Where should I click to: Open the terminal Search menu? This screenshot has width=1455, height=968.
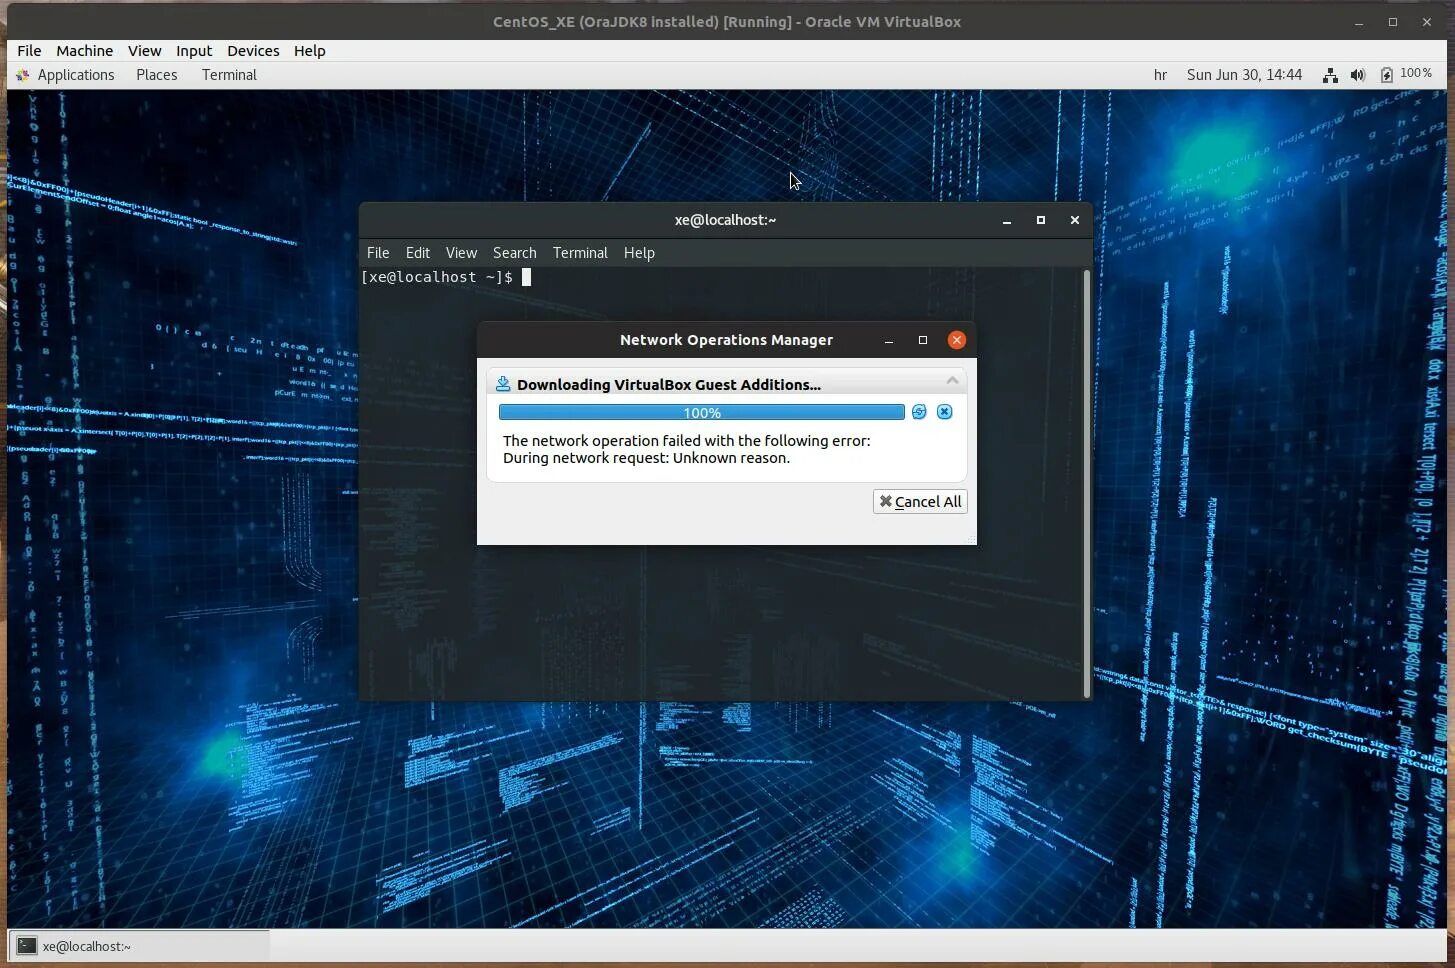[515, 253]
